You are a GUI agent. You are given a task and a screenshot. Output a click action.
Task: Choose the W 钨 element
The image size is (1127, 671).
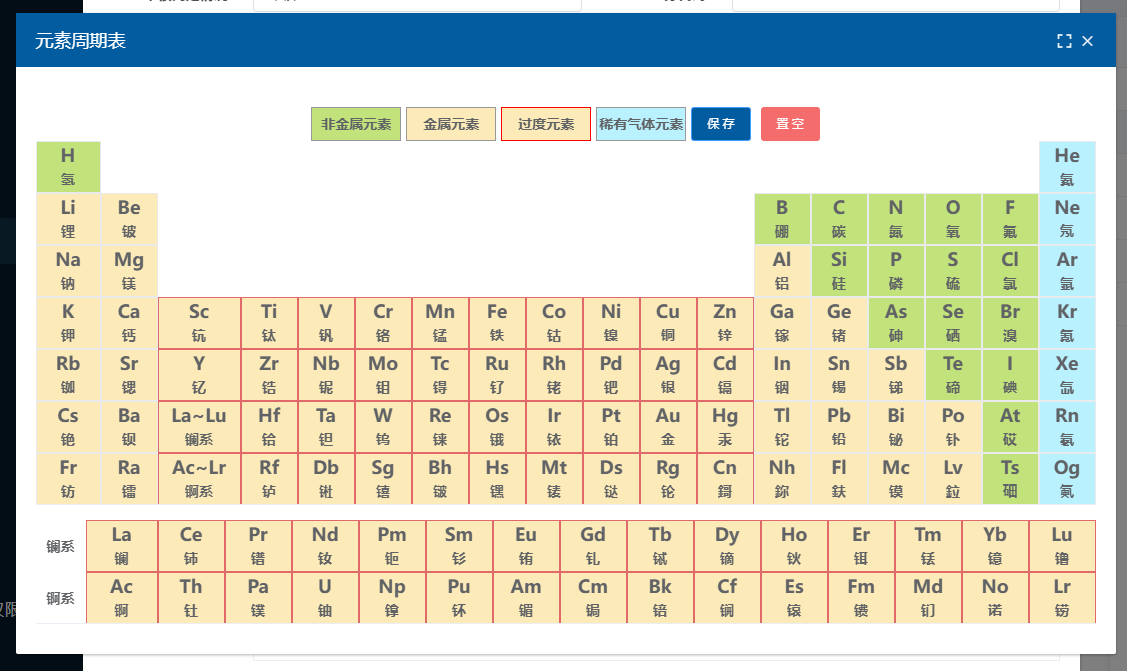(x=382, y=427)
